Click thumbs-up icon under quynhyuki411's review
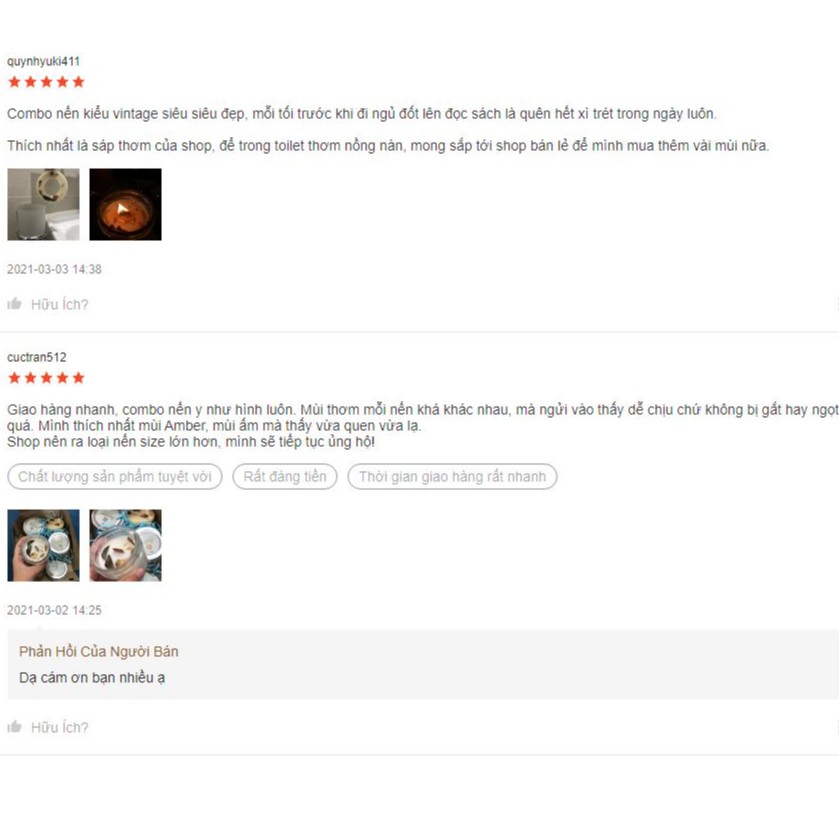 click(x=14, y=304)
